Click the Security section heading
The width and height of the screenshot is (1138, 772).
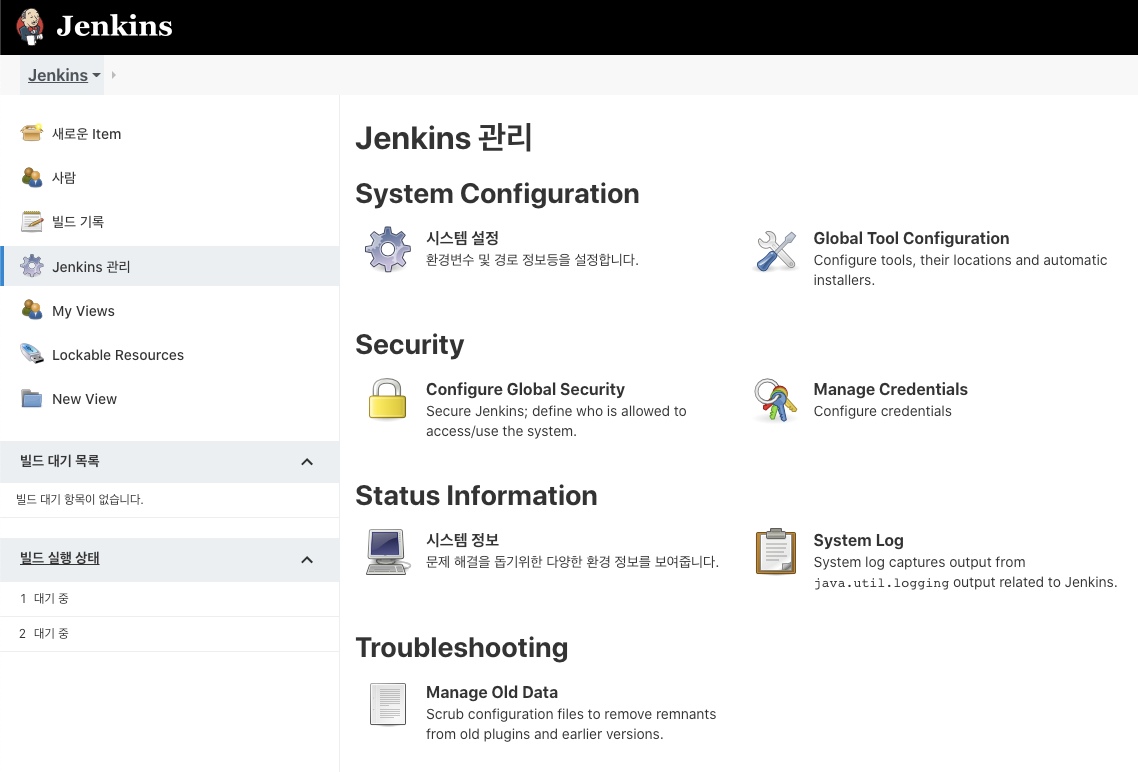pos(409,345)
